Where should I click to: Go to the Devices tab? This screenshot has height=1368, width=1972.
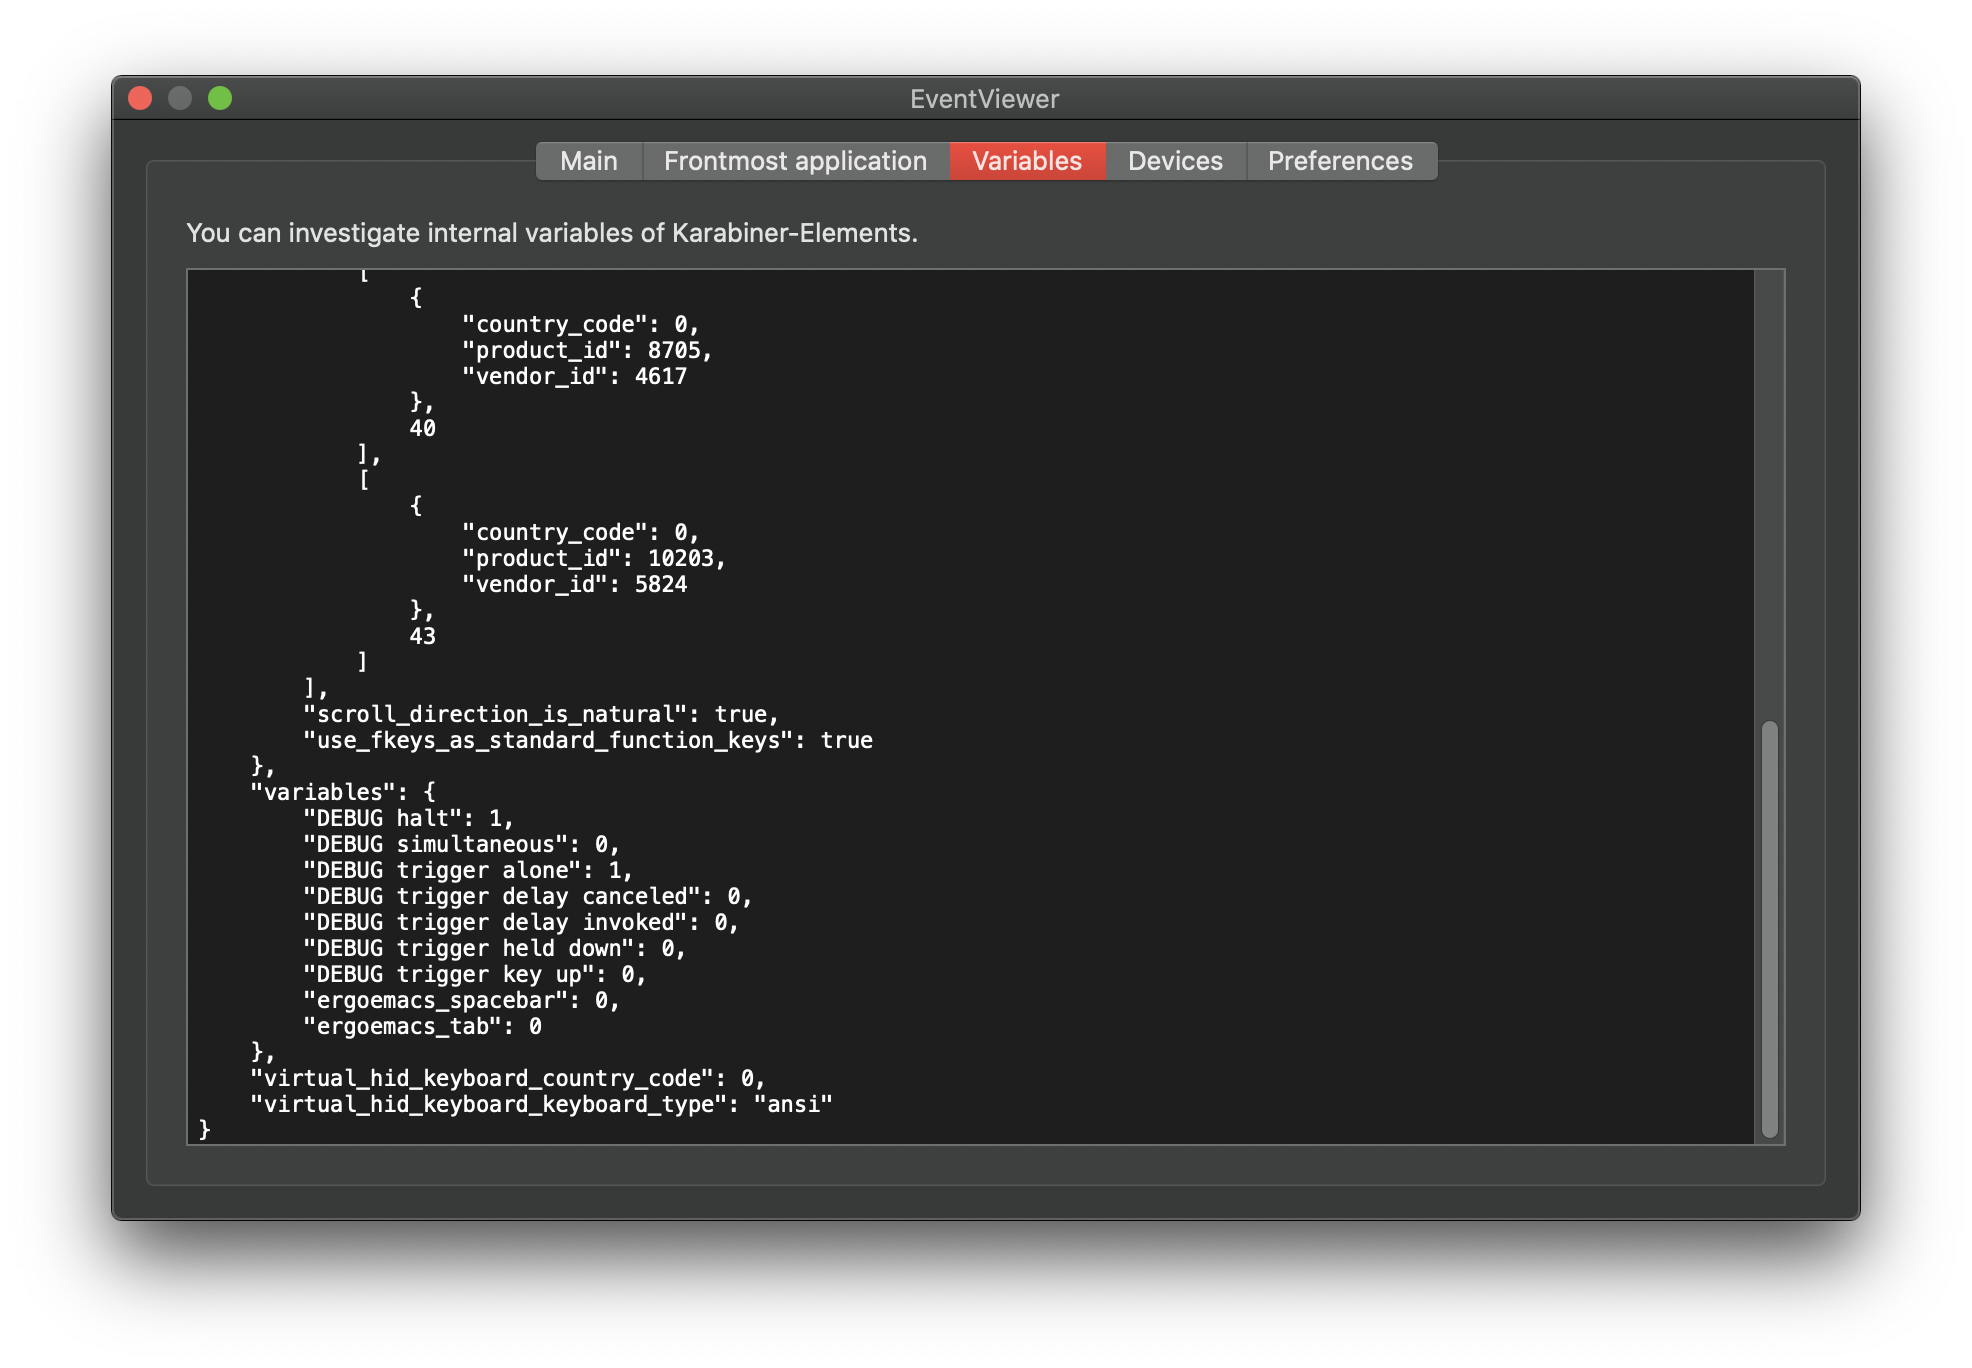(x=1175, y=161)
